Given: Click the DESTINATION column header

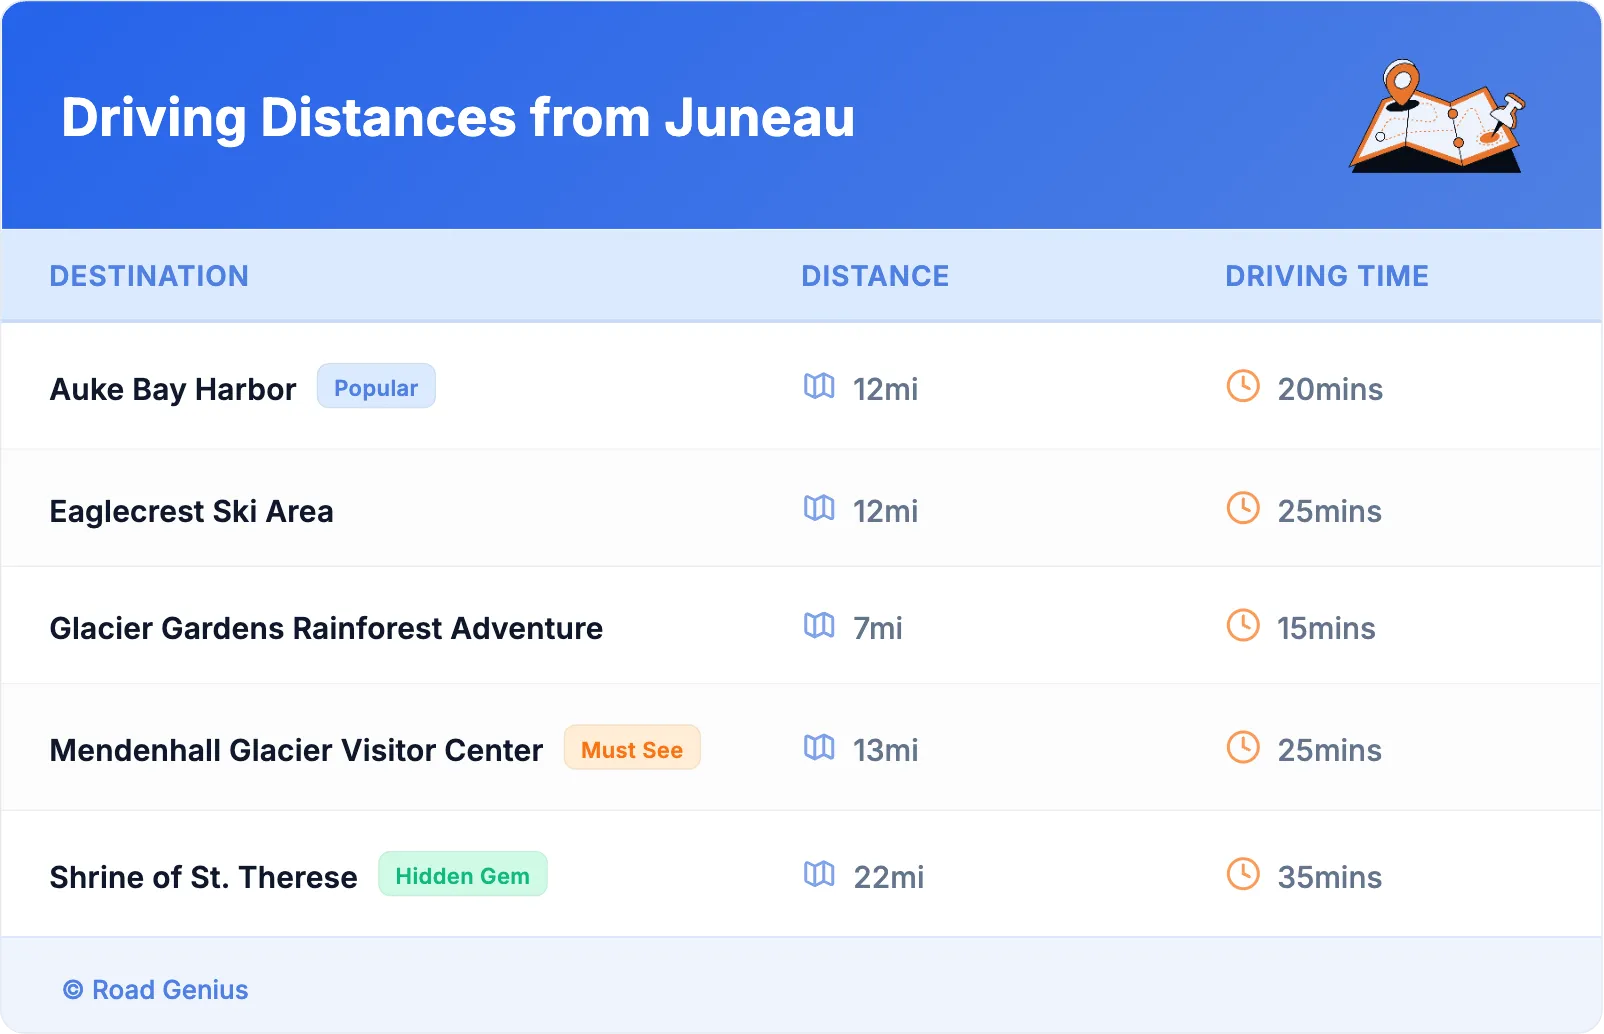Looking at the screenshot, I should [x=149, y=276].
